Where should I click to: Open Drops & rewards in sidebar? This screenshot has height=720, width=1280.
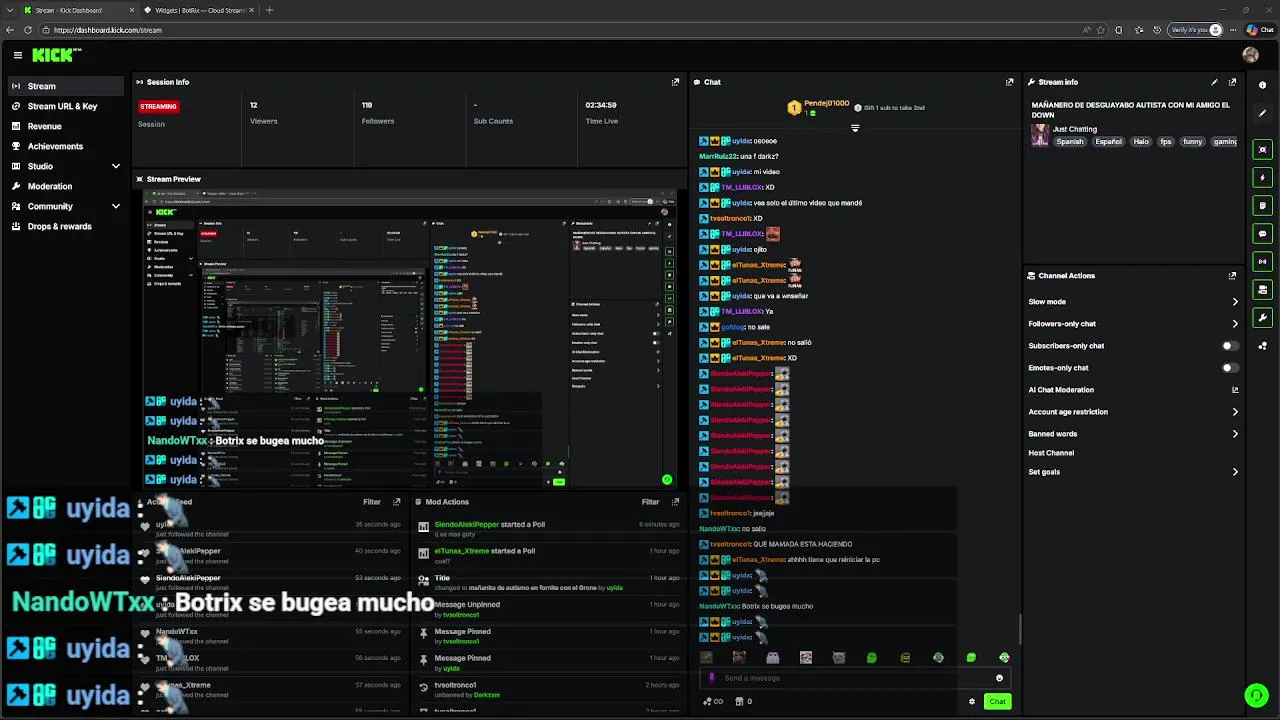(x=66, y=226)
